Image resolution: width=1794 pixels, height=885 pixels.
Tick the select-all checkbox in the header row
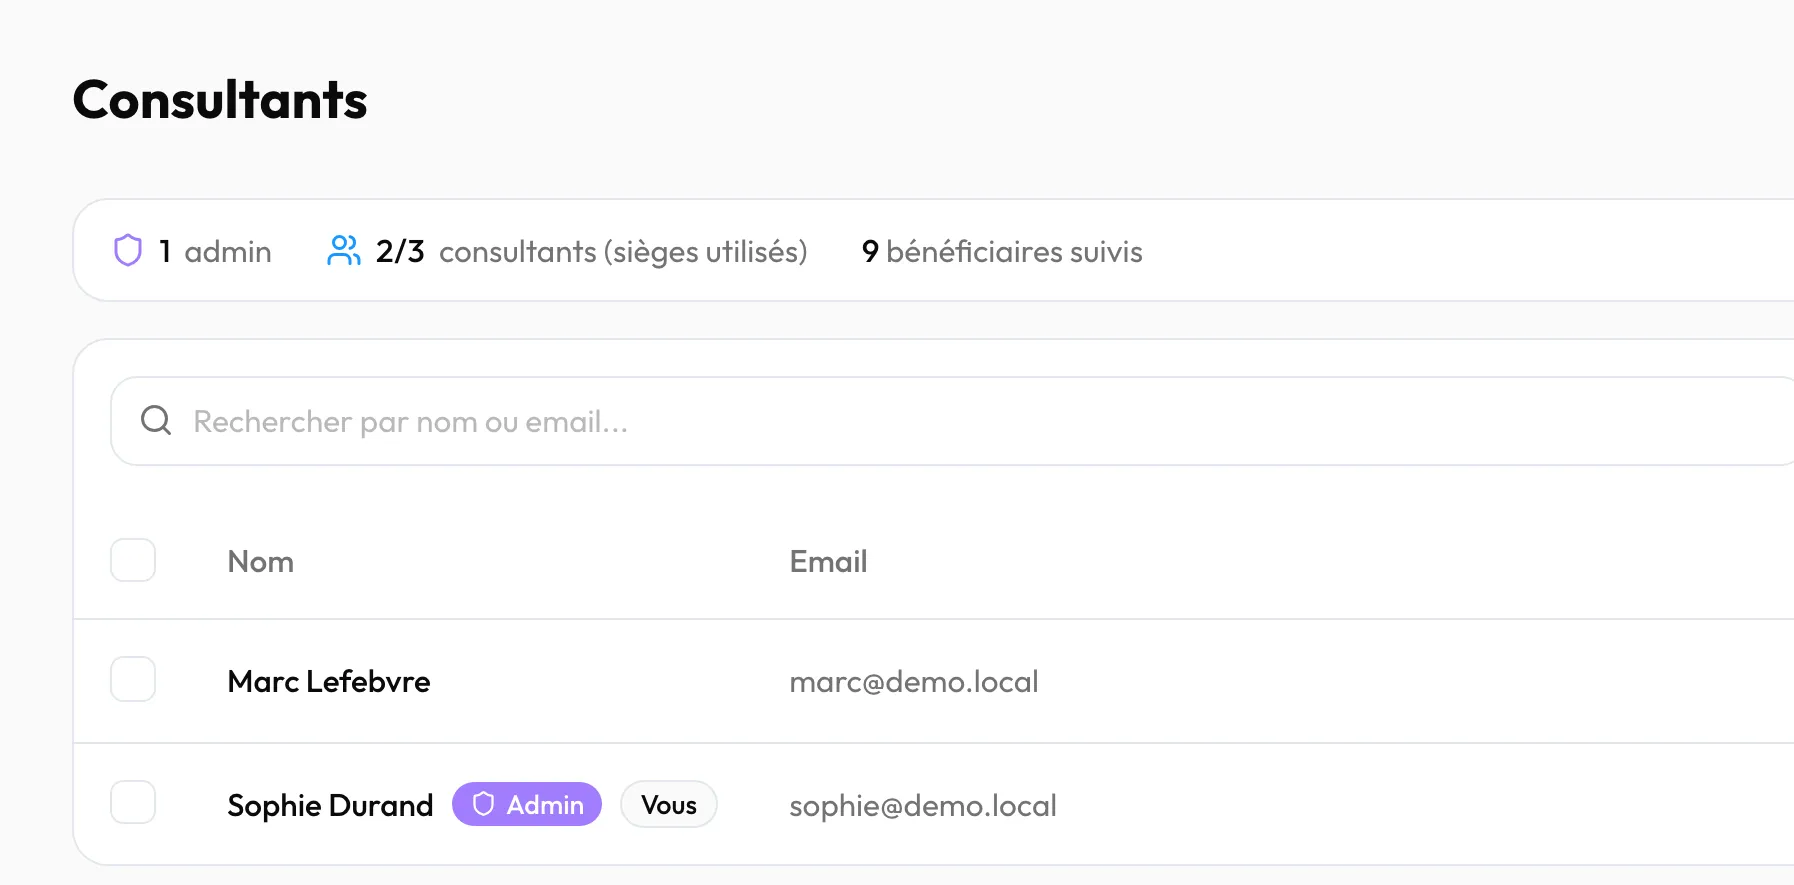(x=133, y=560)
